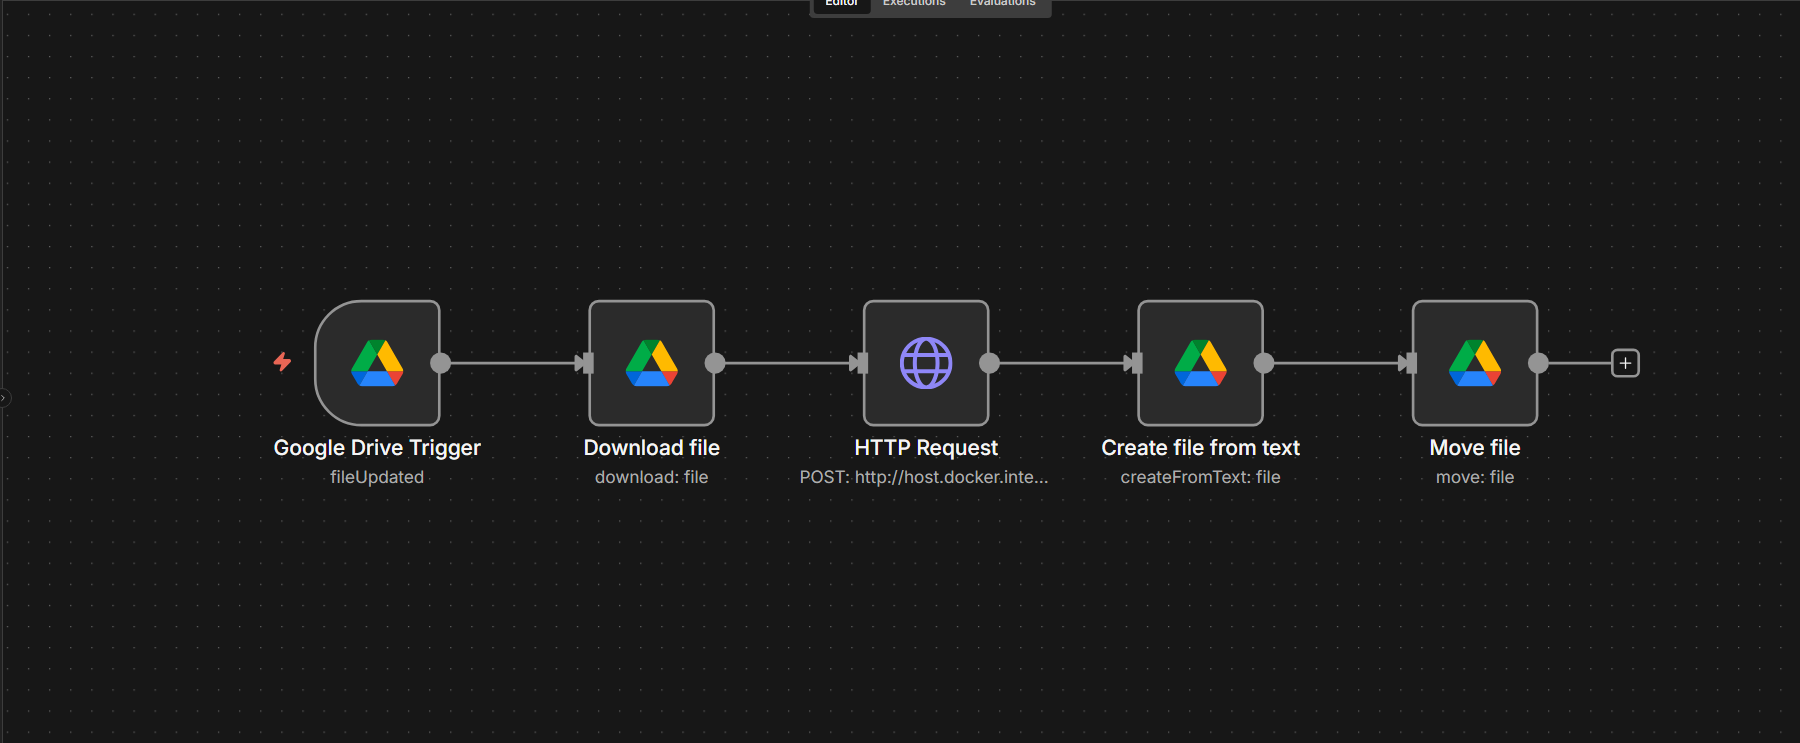1800x743 pixels.
Task: Click the input handle of HTTP Request
Action: (x=863, y=363)
